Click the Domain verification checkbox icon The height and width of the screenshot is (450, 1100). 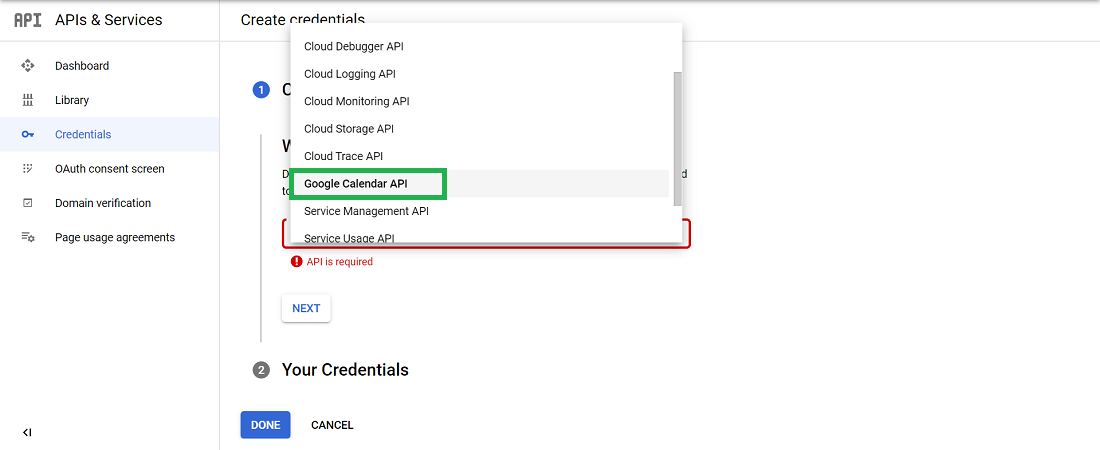pyautogui.click(x=27, y=203)
